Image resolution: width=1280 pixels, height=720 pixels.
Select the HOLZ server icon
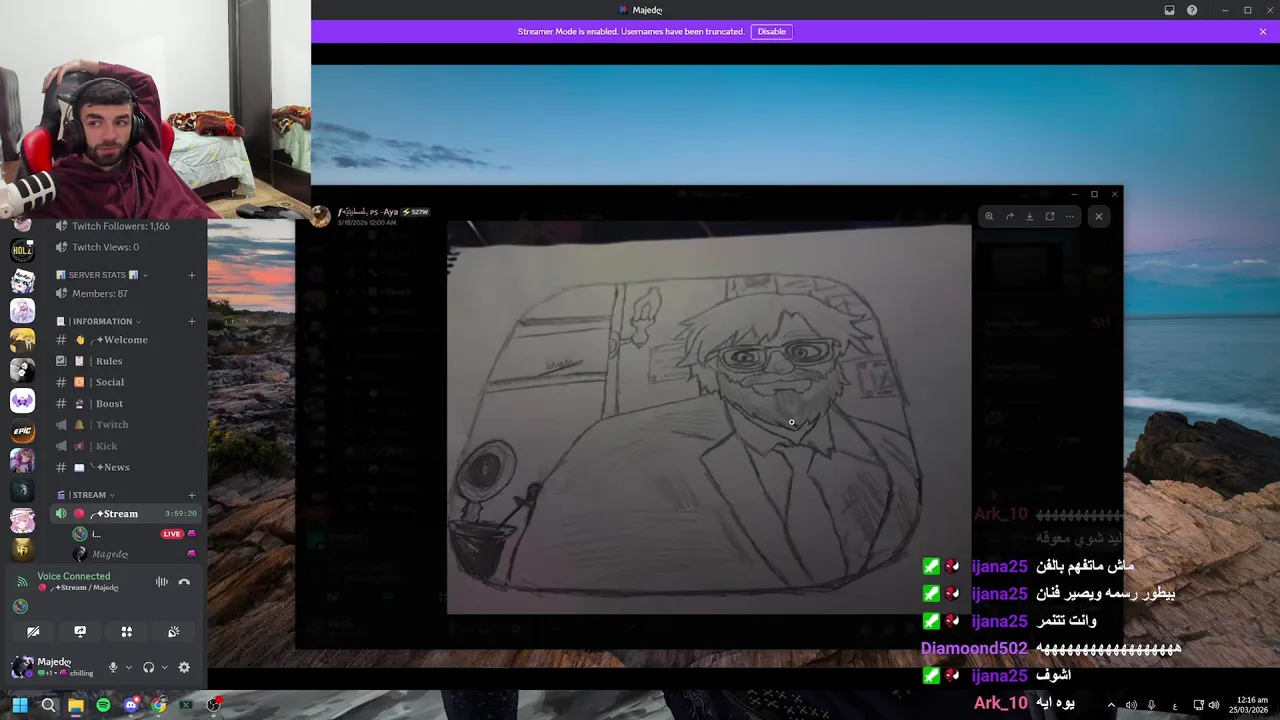click(x=22, y=250)
